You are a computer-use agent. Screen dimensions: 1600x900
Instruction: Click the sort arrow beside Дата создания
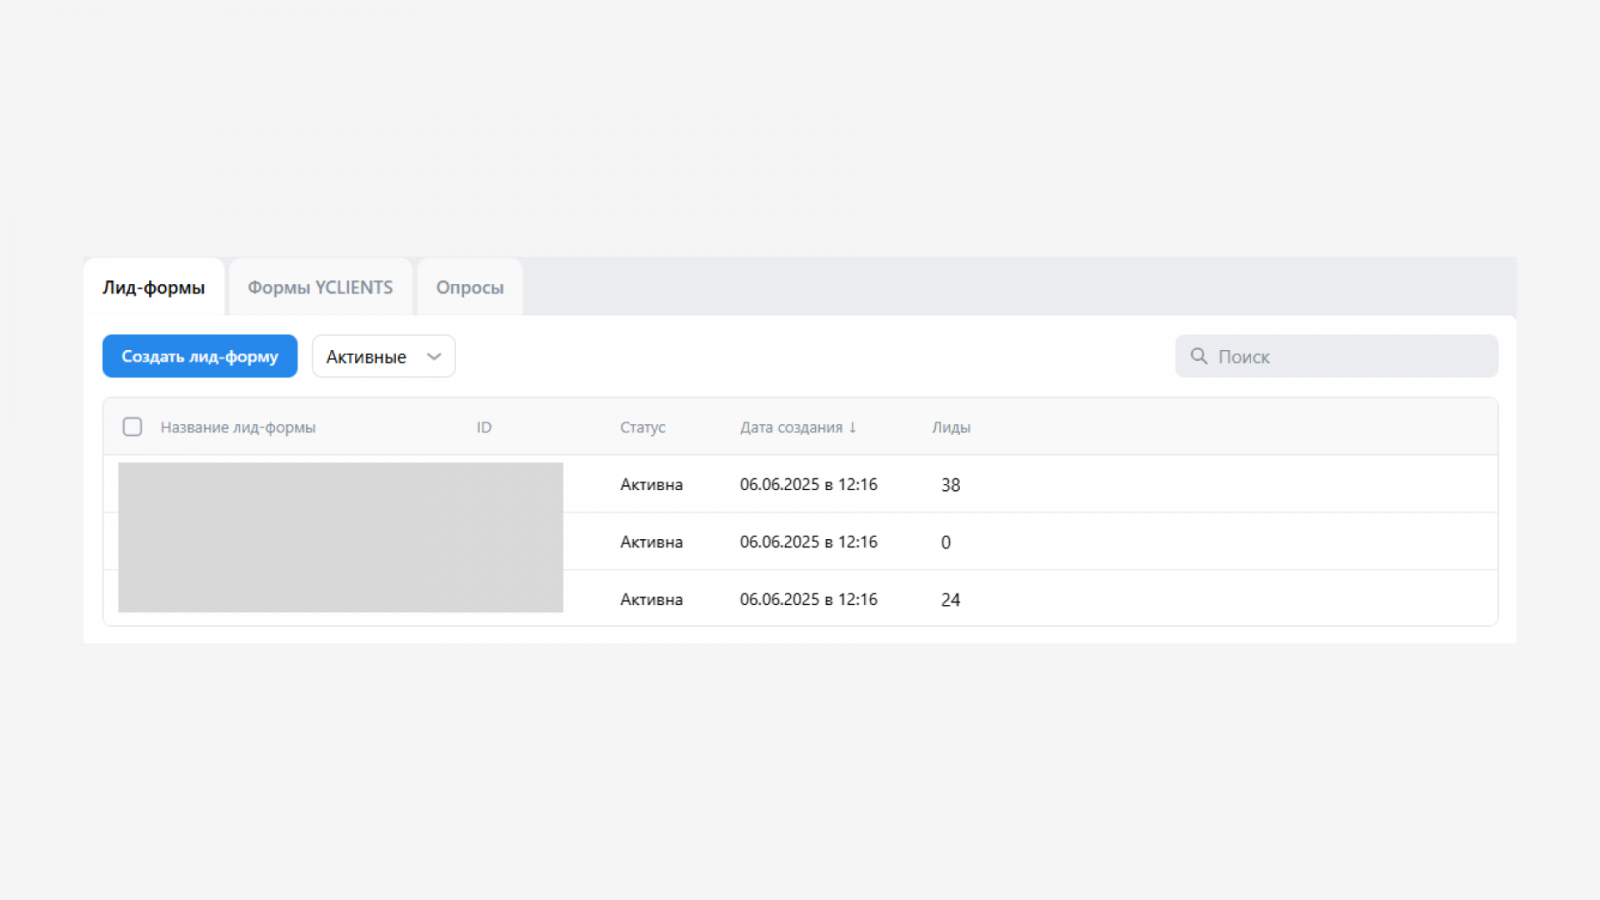coord(853,427)
